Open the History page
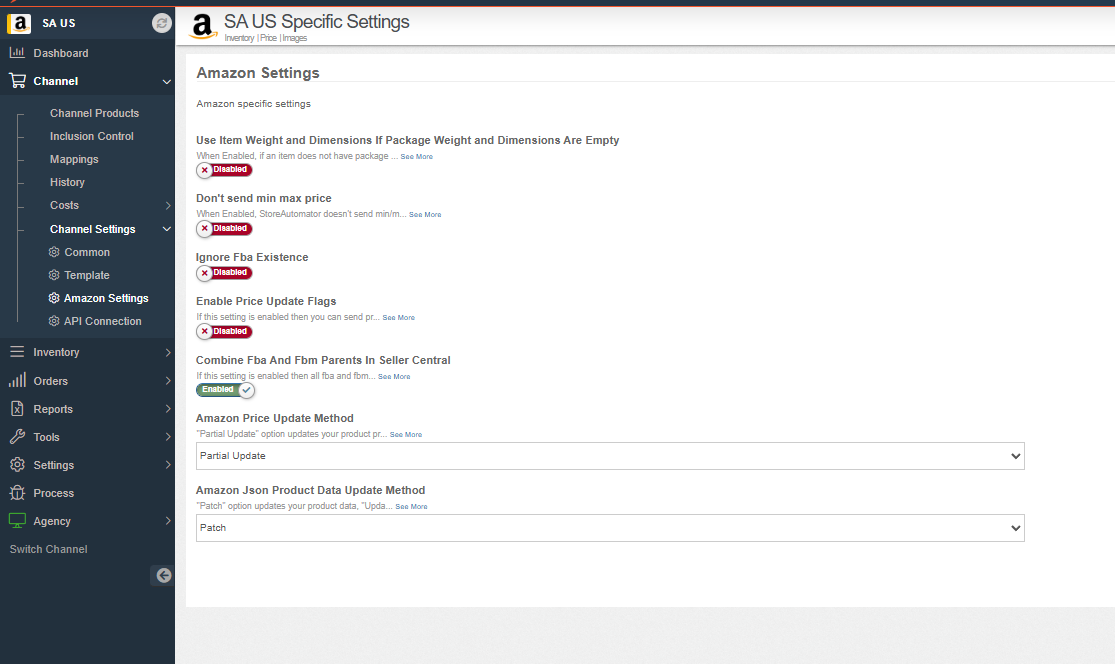Image resolution: width=1115 pixels, height=664 pixels. 67,182
